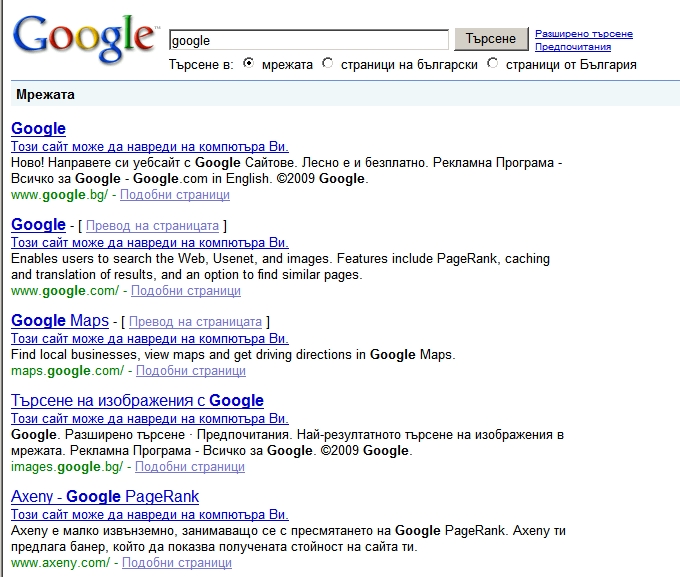The height and width of the screenshot is (577, 680).
Task: Click the Търсене search button
Action: pyautogui.click(x=491, y=39)
